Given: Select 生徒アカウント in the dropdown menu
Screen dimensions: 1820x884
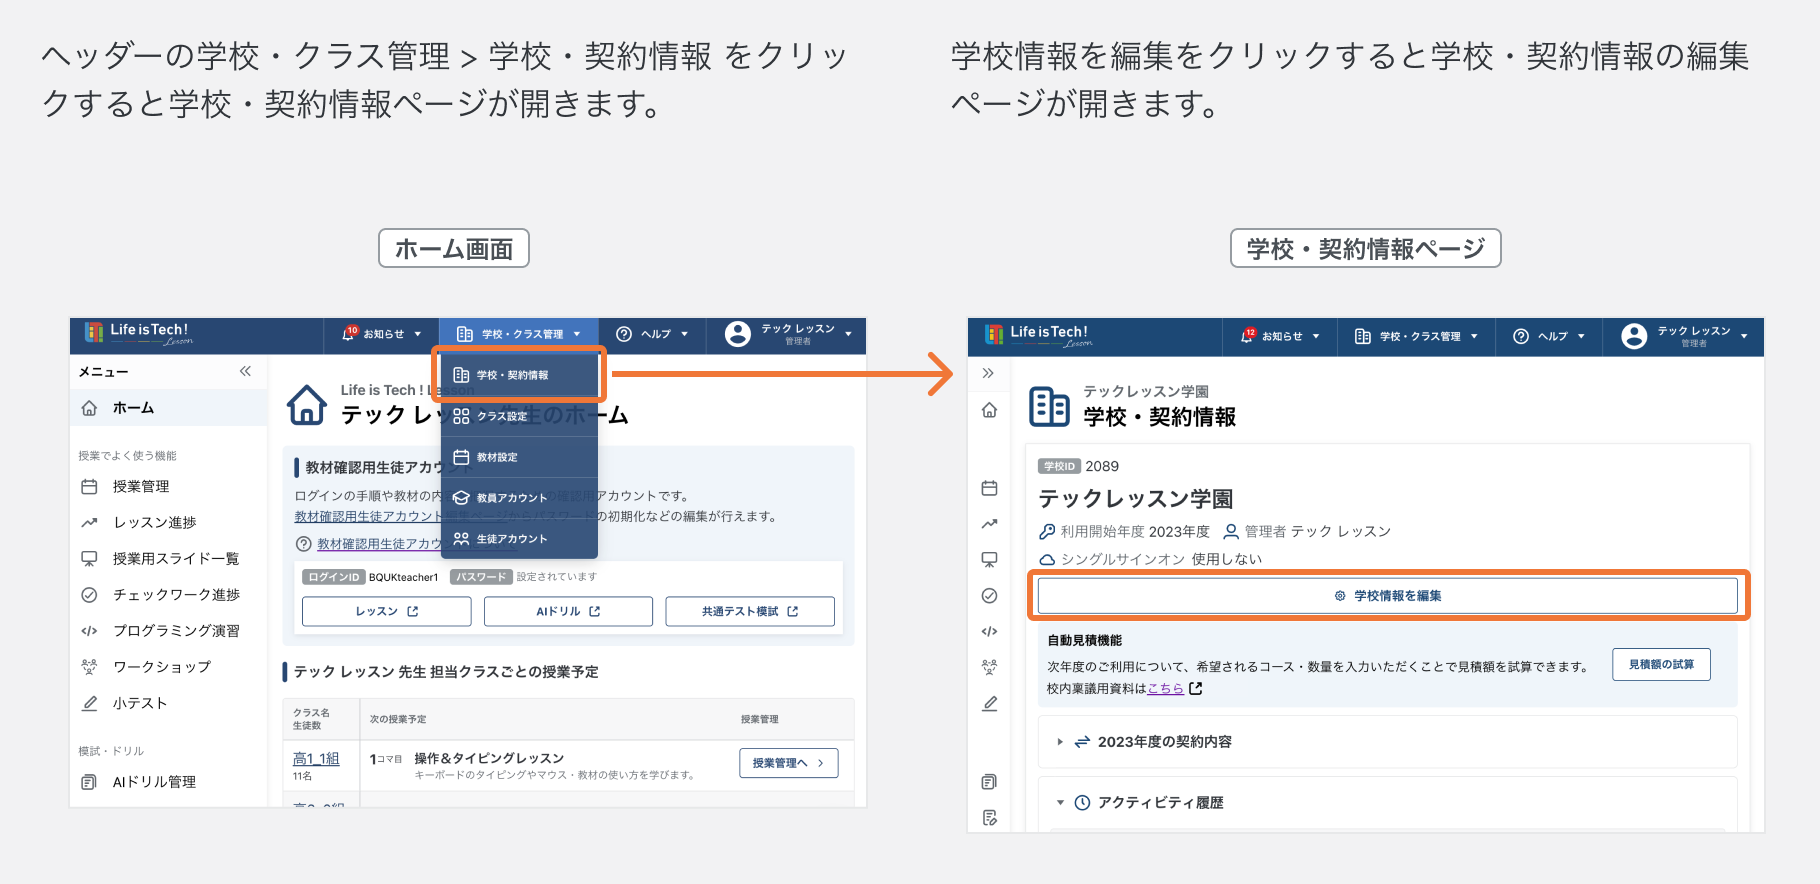Looking at the screenshot, I should tap(519, 539).
